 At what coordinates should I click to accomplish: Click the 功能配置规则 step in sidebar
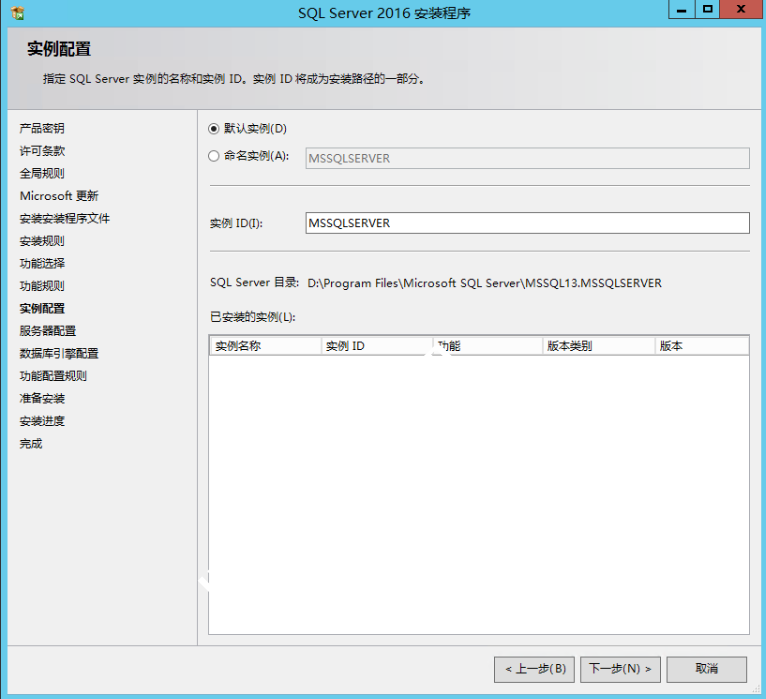coord(53,376)
